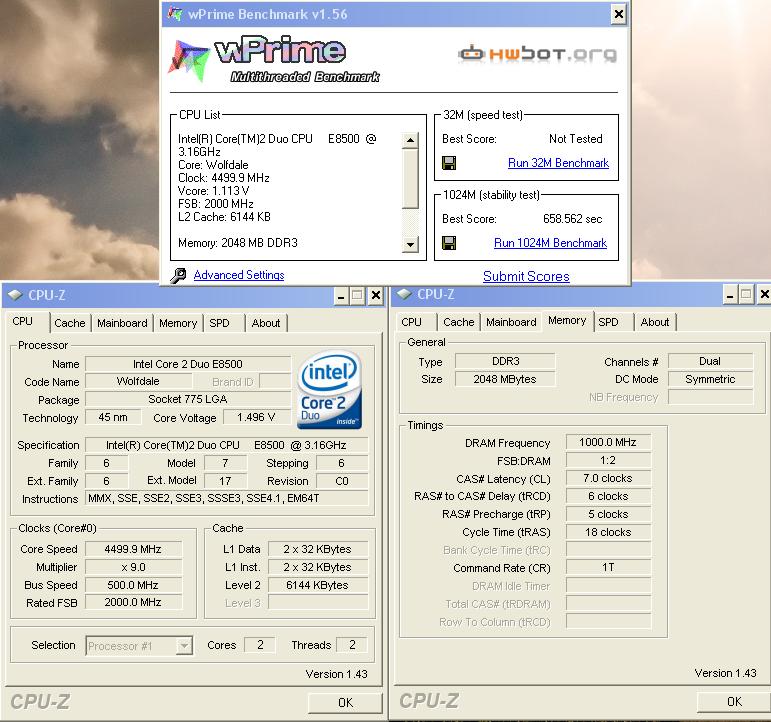This screenshot has width=771, height=722.
Task: Click the DC Mode Symmetric field
Action: pyautogui.click(x=710, y=379)
